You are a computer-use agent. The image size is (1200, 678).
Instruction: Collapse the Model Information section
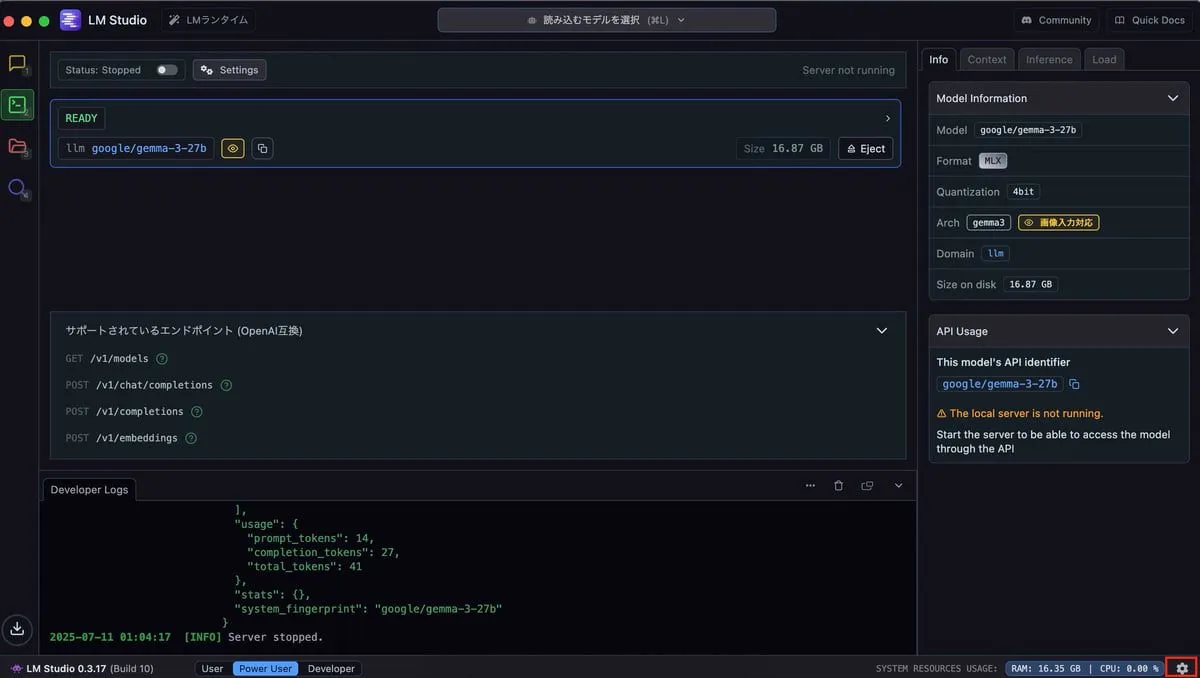pyautogui.click(x=1173, y=98)
